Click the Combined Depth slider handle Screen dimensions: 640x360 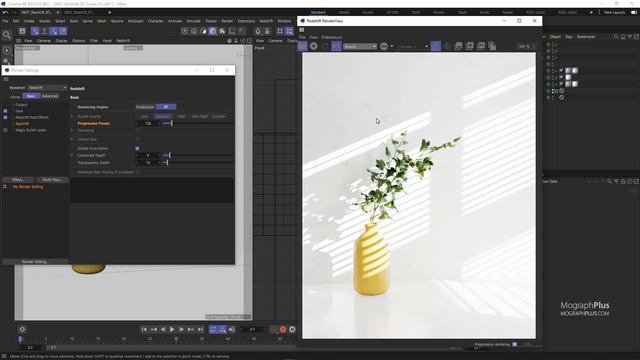169,156
